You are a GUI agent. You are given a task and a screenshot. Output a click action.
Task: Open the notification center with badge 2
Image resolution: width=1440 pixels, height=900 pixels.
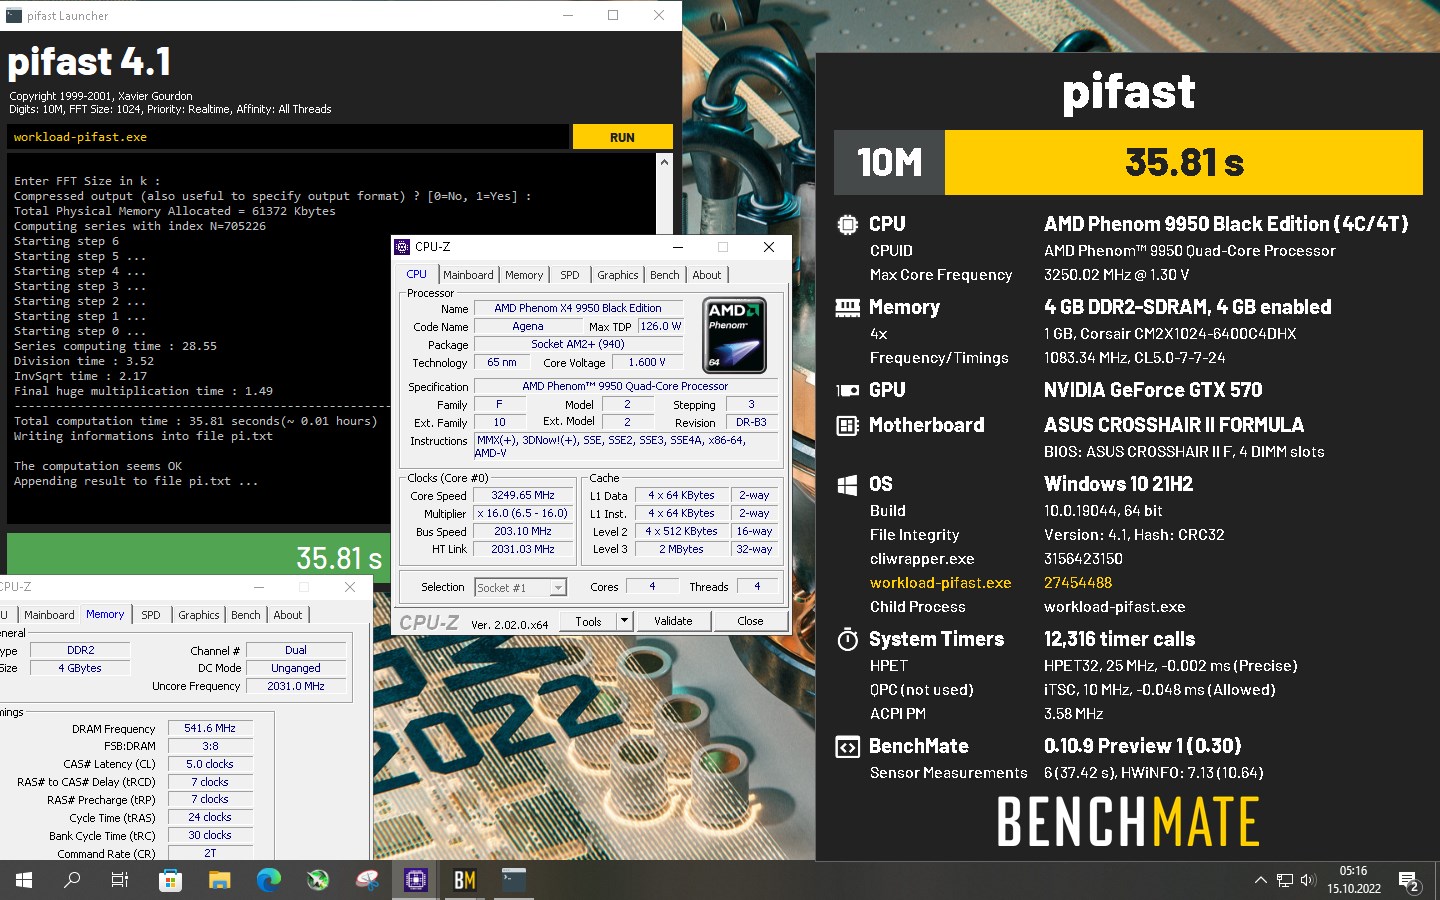[x=1409, y=881]
